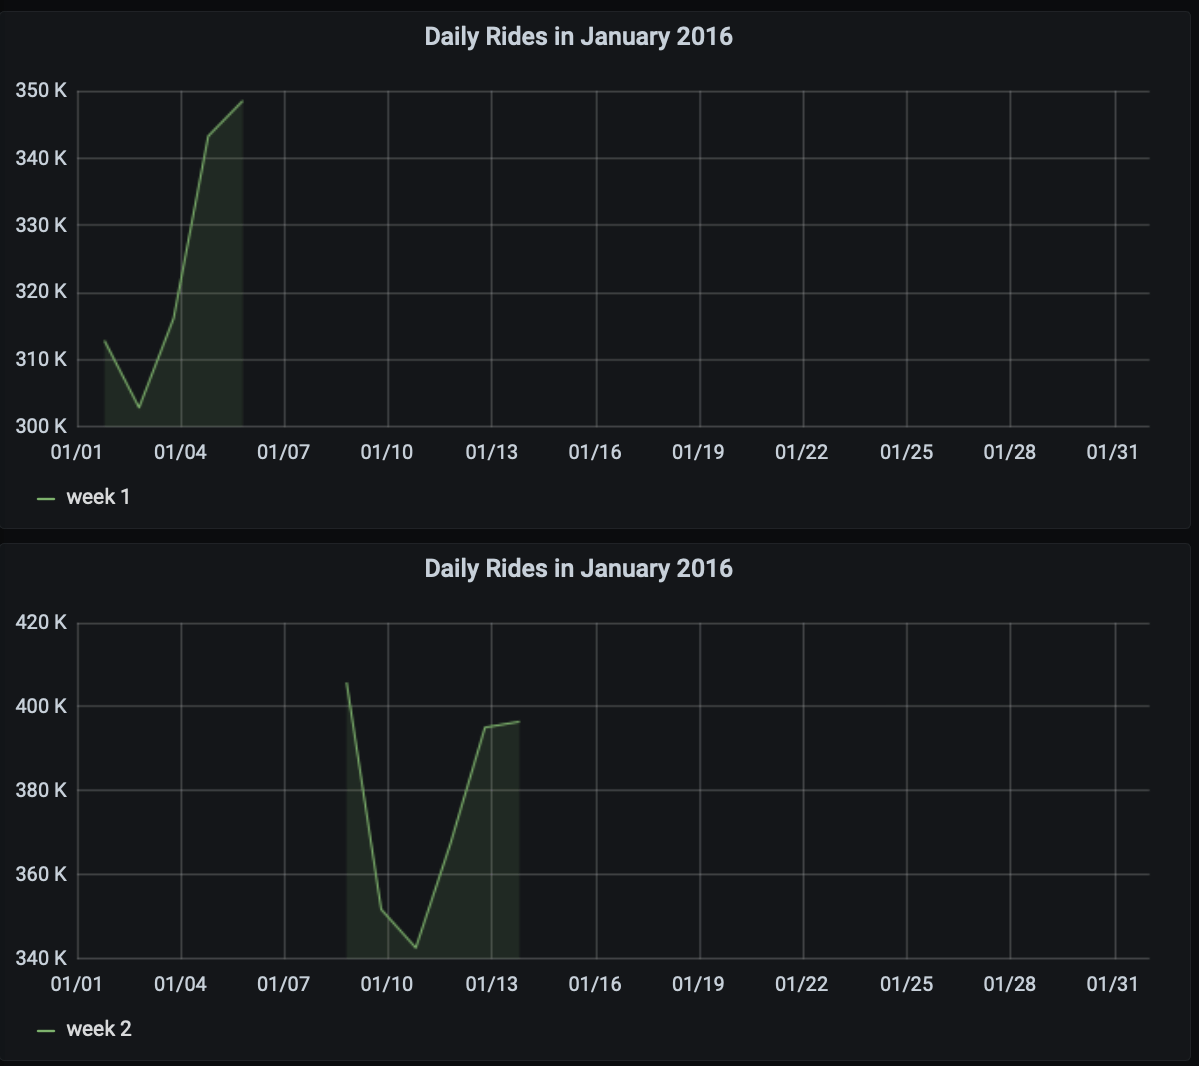Click the week 2 legend color line
This screenshot has width=1199, height=1066.
pos(46,1030)
